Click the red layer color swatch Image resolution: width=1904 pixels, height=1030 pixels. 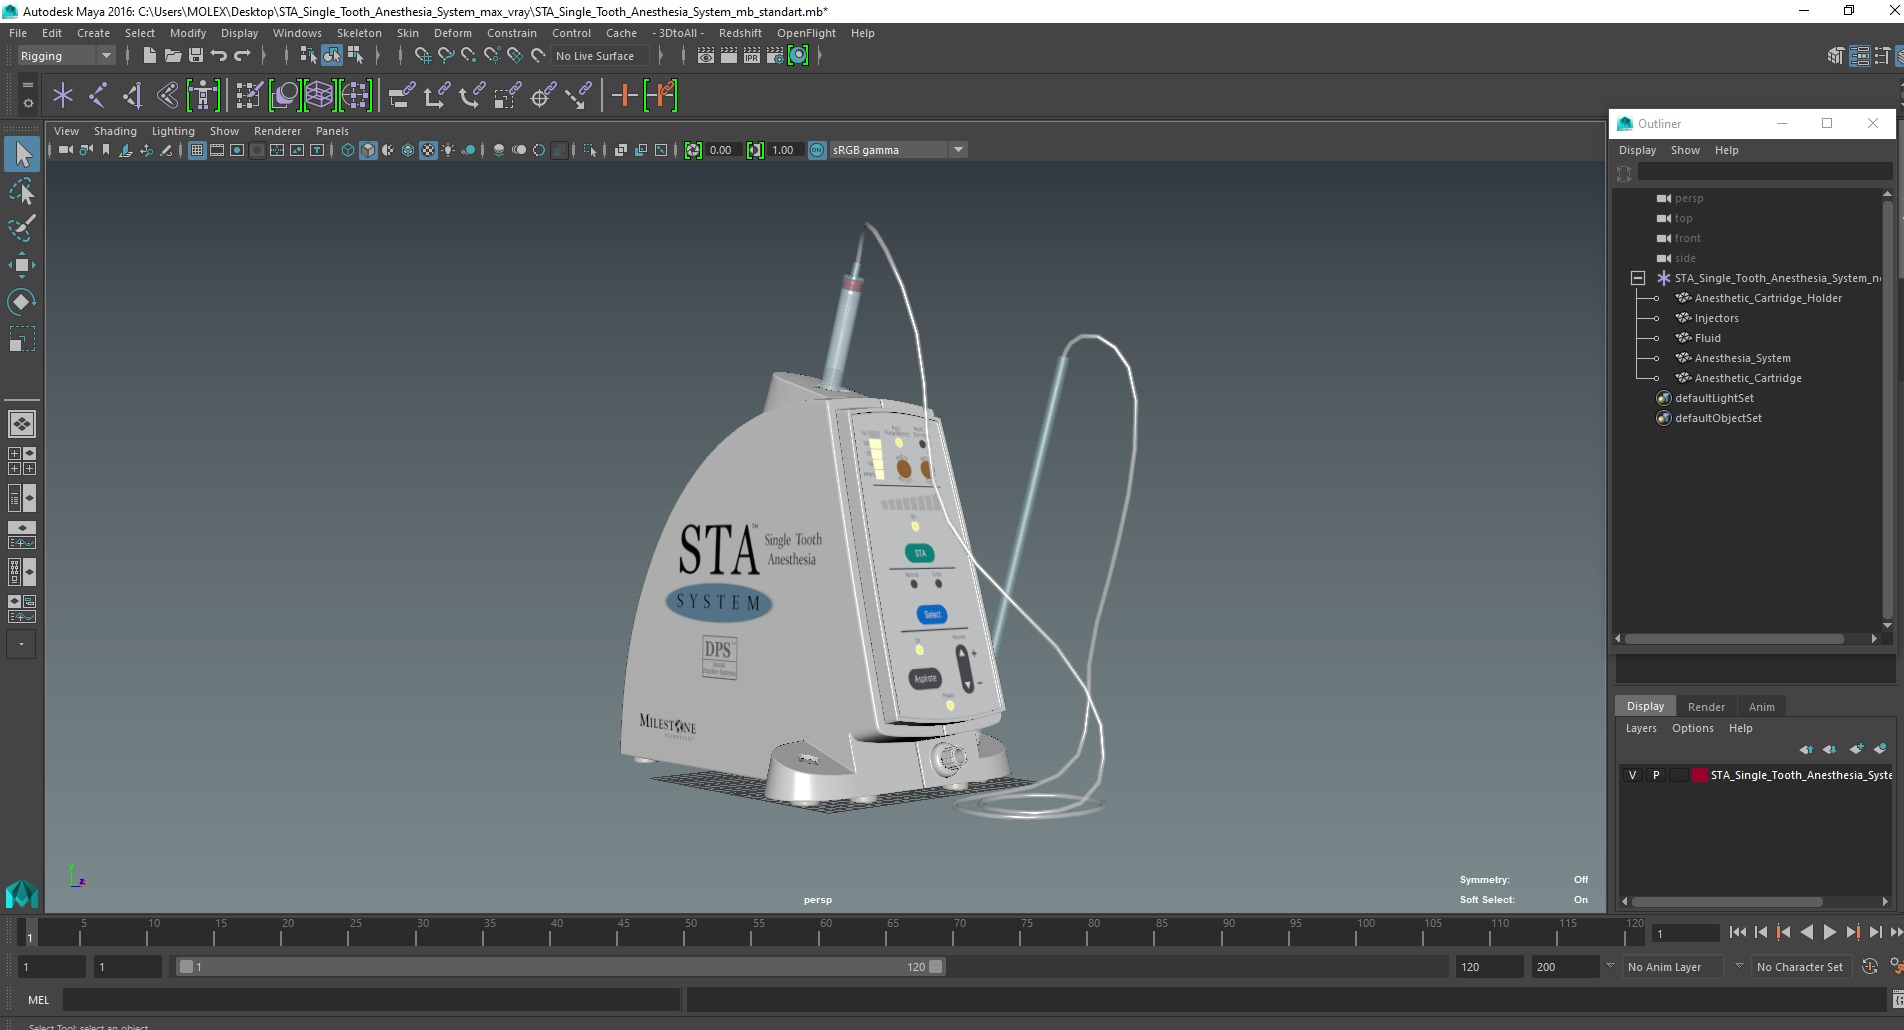pos(1700,775)
